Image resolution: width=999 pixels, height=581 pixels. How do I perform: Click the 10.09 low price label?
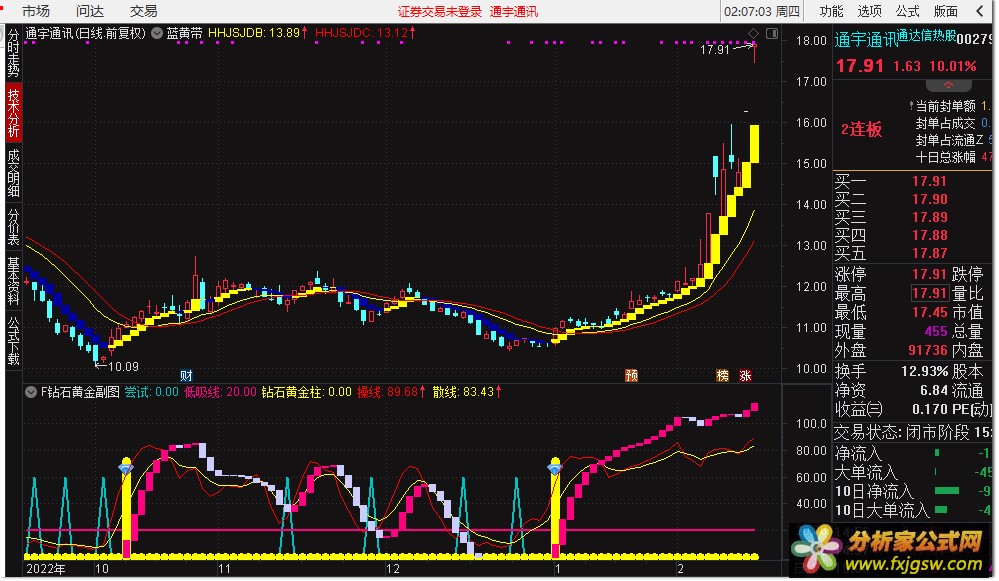[x=123, y=366]
